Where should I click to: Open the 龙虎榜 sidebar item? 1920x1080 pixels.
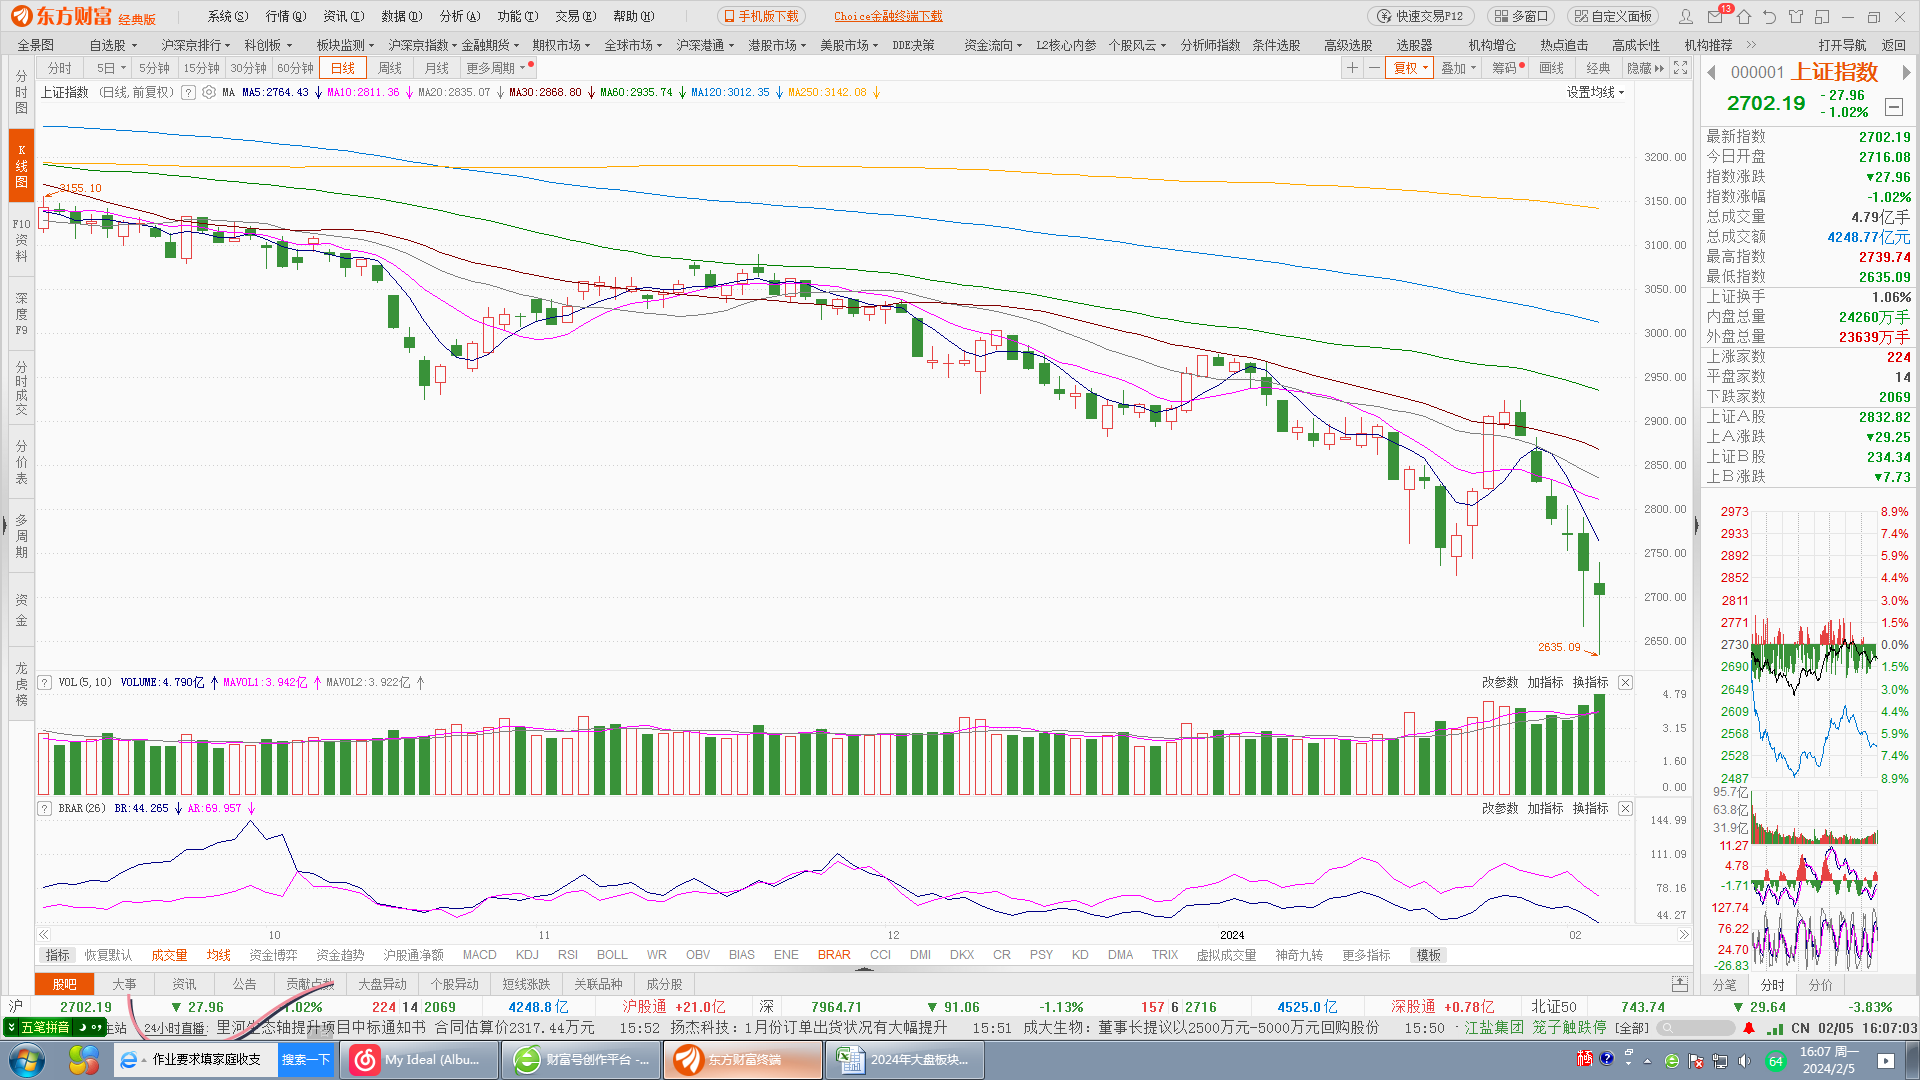point(21,684)
